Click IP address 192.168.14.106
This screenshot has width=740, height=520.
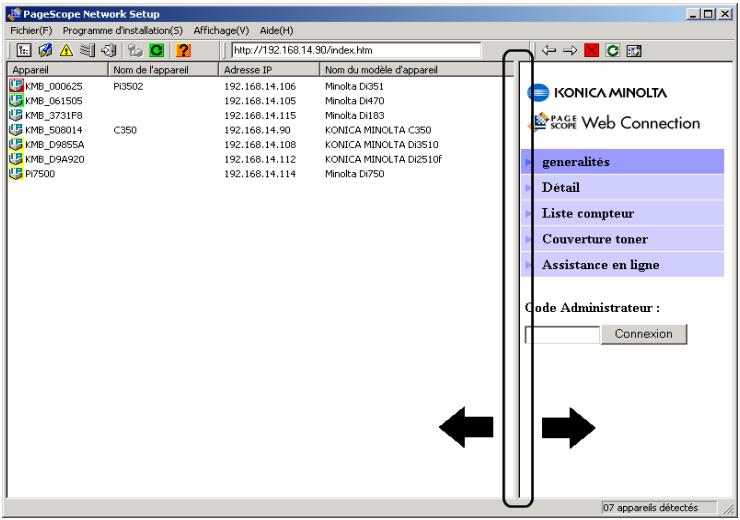[260, 86]
